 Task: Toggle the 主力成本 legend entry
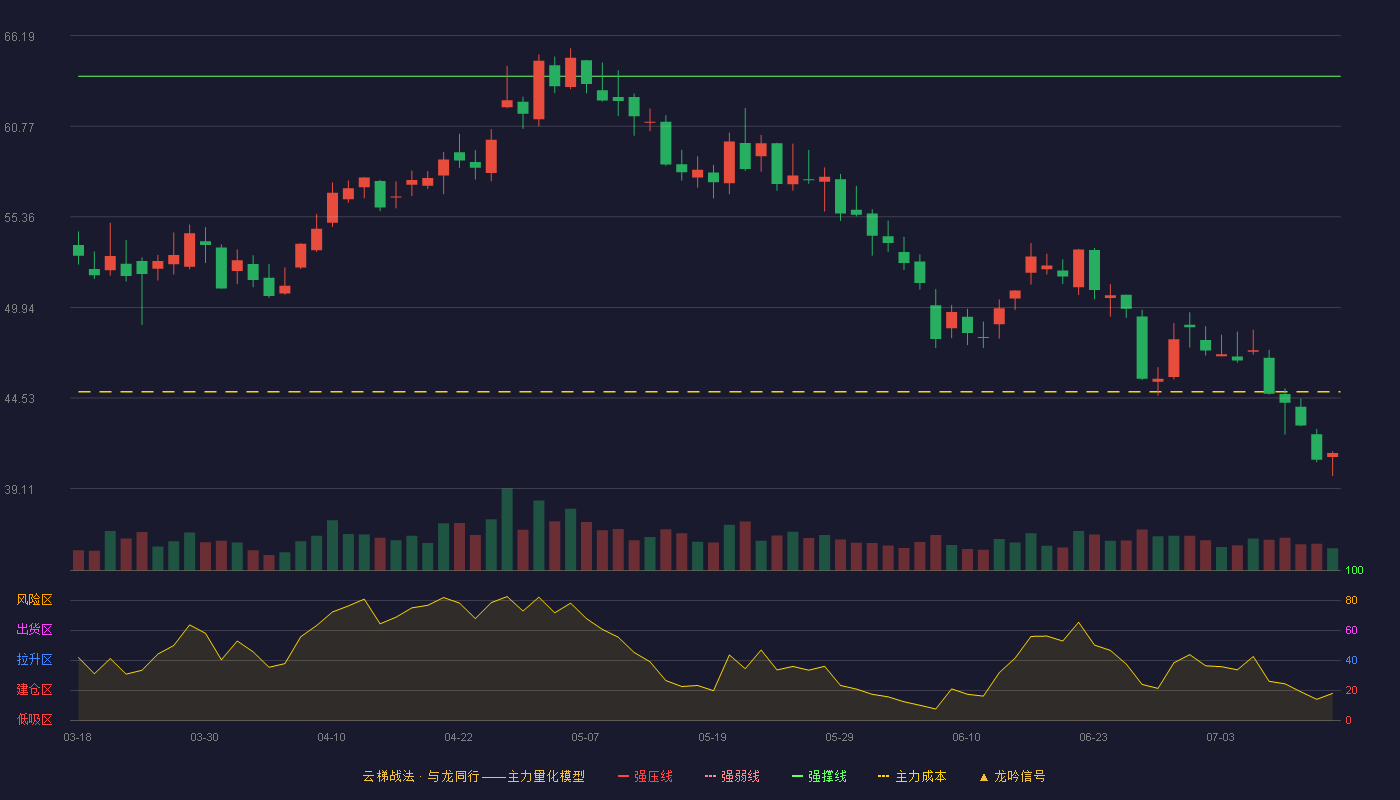[x=912, y=776]
